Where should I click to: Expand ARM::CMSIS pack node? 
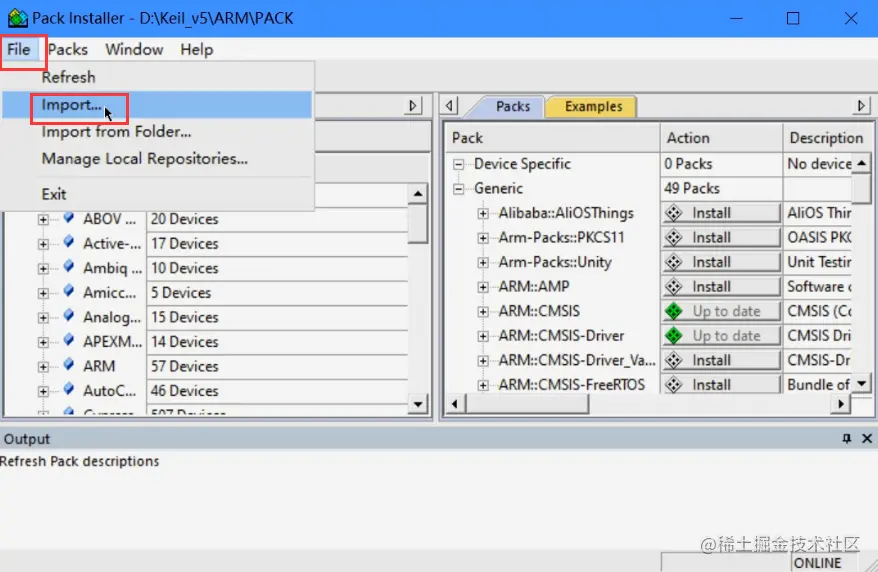[x=483, y=312]
